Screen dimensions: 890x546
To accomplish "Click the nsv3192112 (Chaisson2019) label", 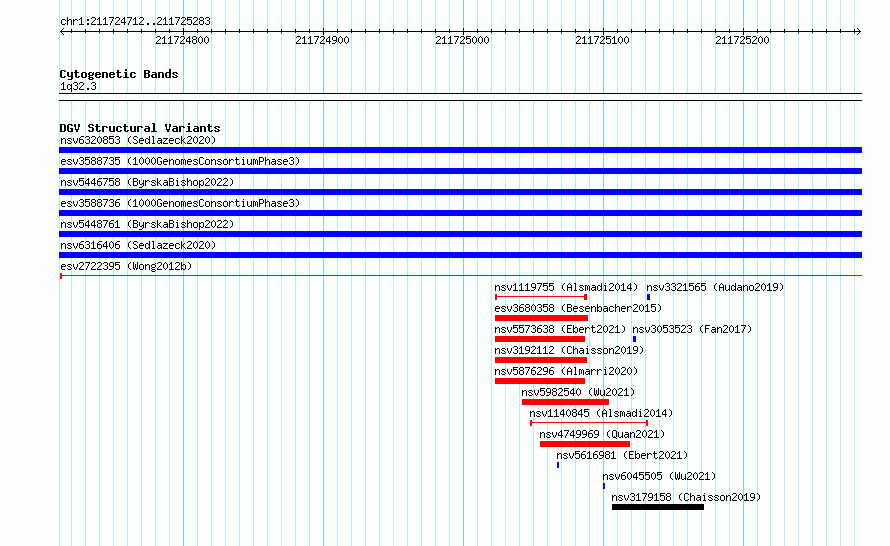I will click(569, 350).
